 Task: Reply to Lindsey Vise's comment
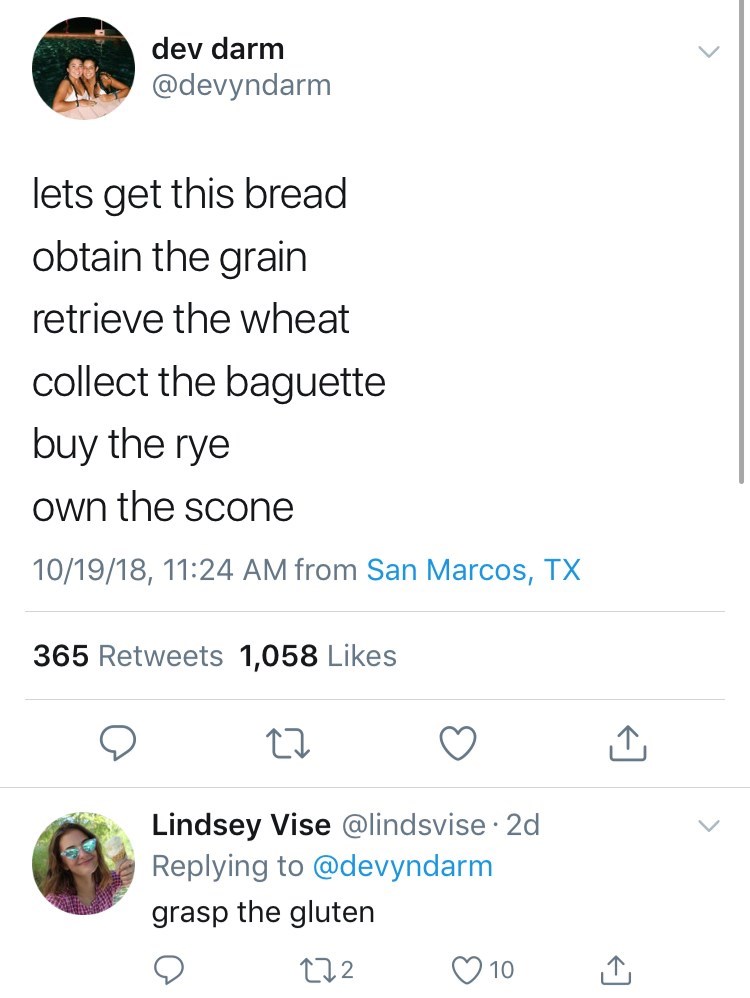167,968
